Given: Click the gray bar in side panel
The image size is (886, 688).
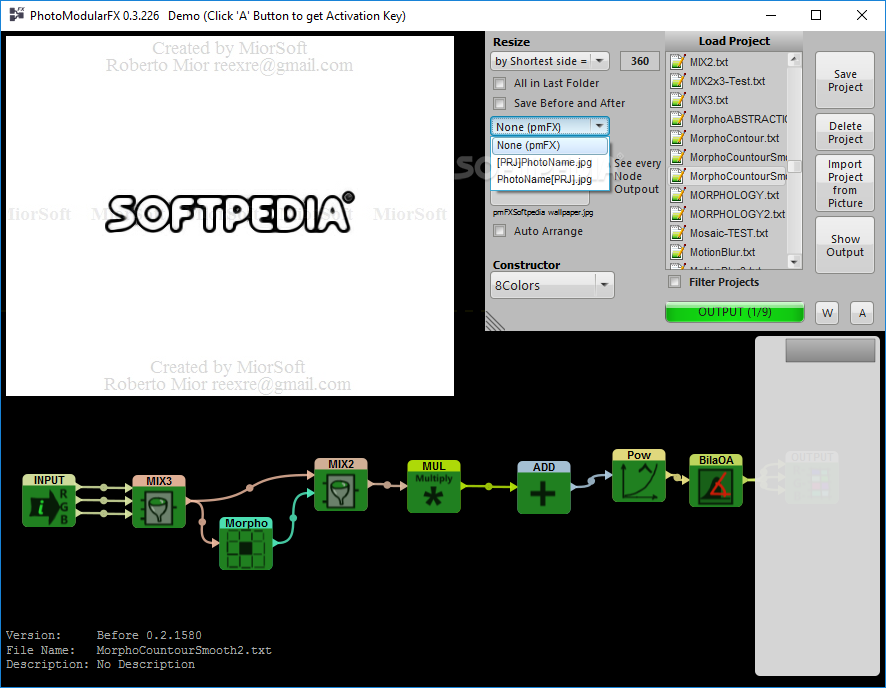Looking at the screenshot, I should tap(830, 350).
